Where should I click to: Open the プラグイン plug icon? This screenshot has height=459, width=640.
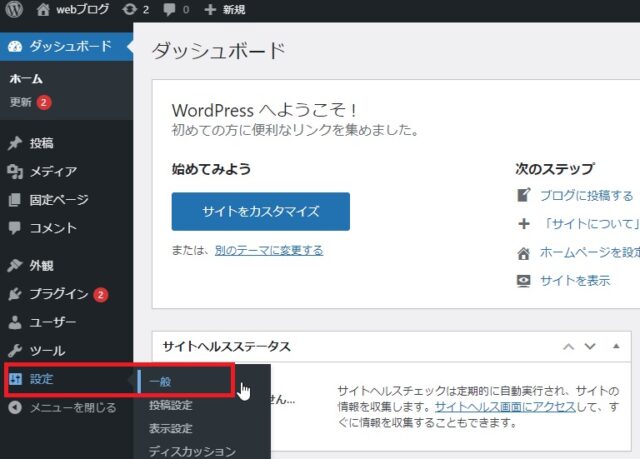(15, 294)
